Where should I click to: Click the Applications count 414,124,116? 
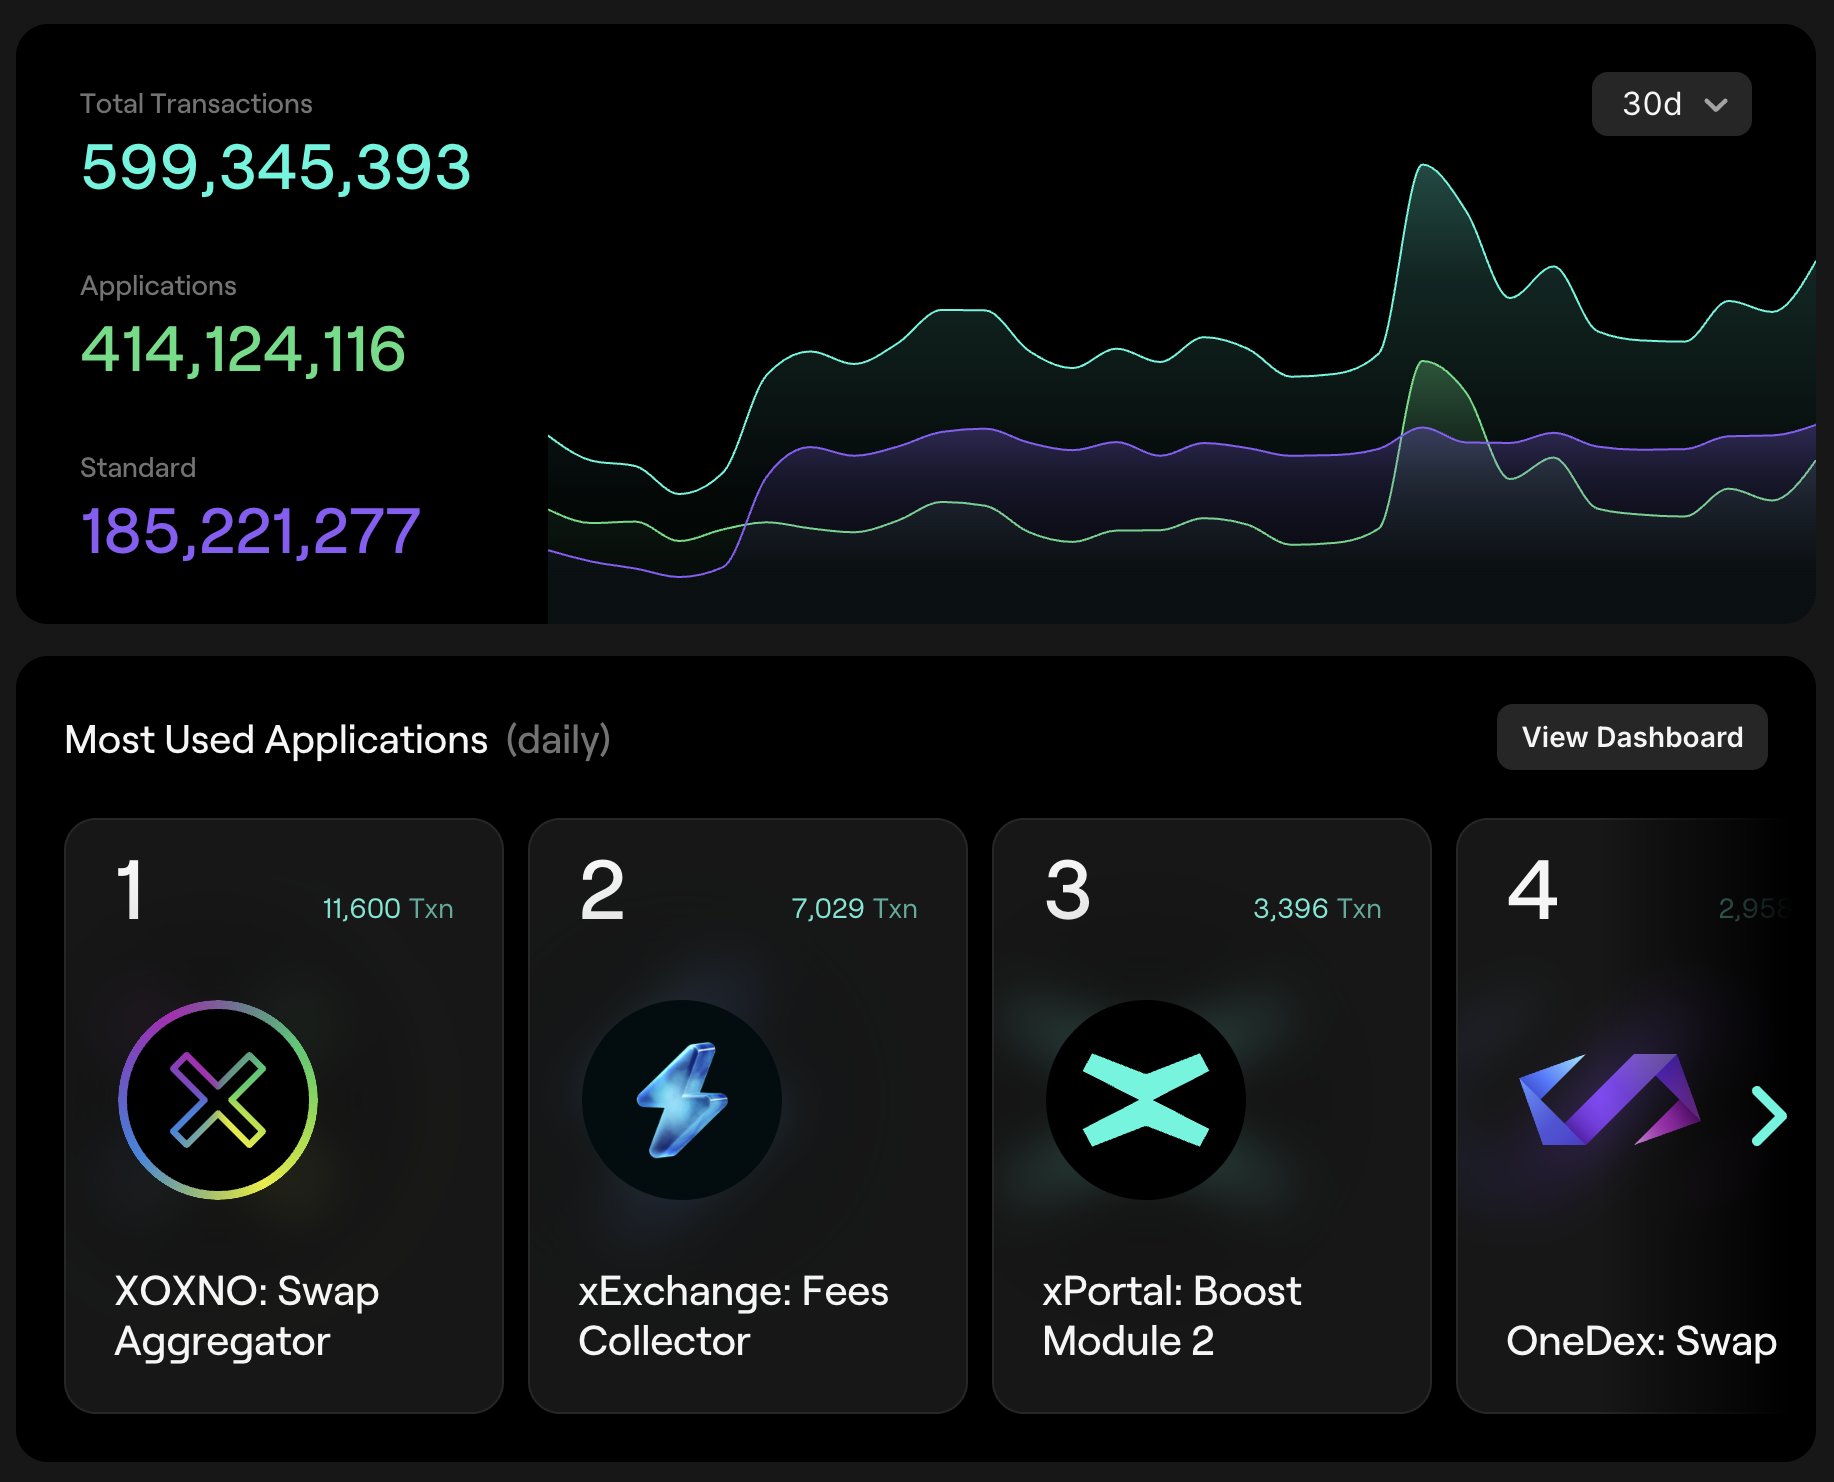pyautogui.click(x=243, y=349)
